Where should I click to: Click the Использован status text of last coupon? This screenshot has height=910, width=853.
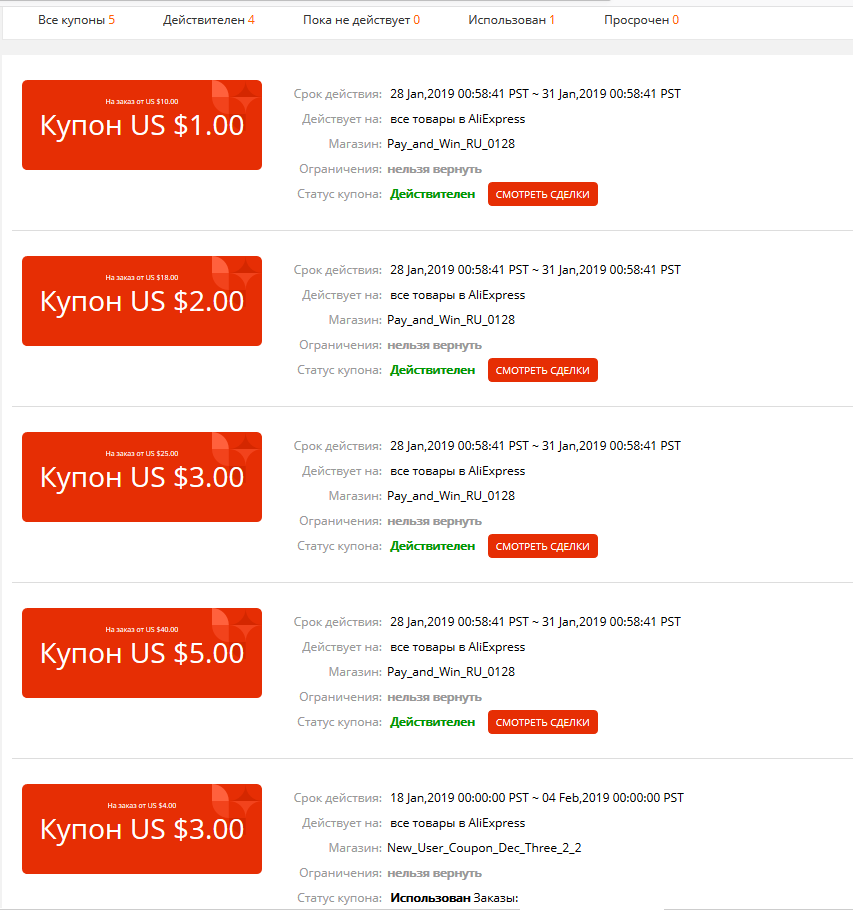(430, 898)
